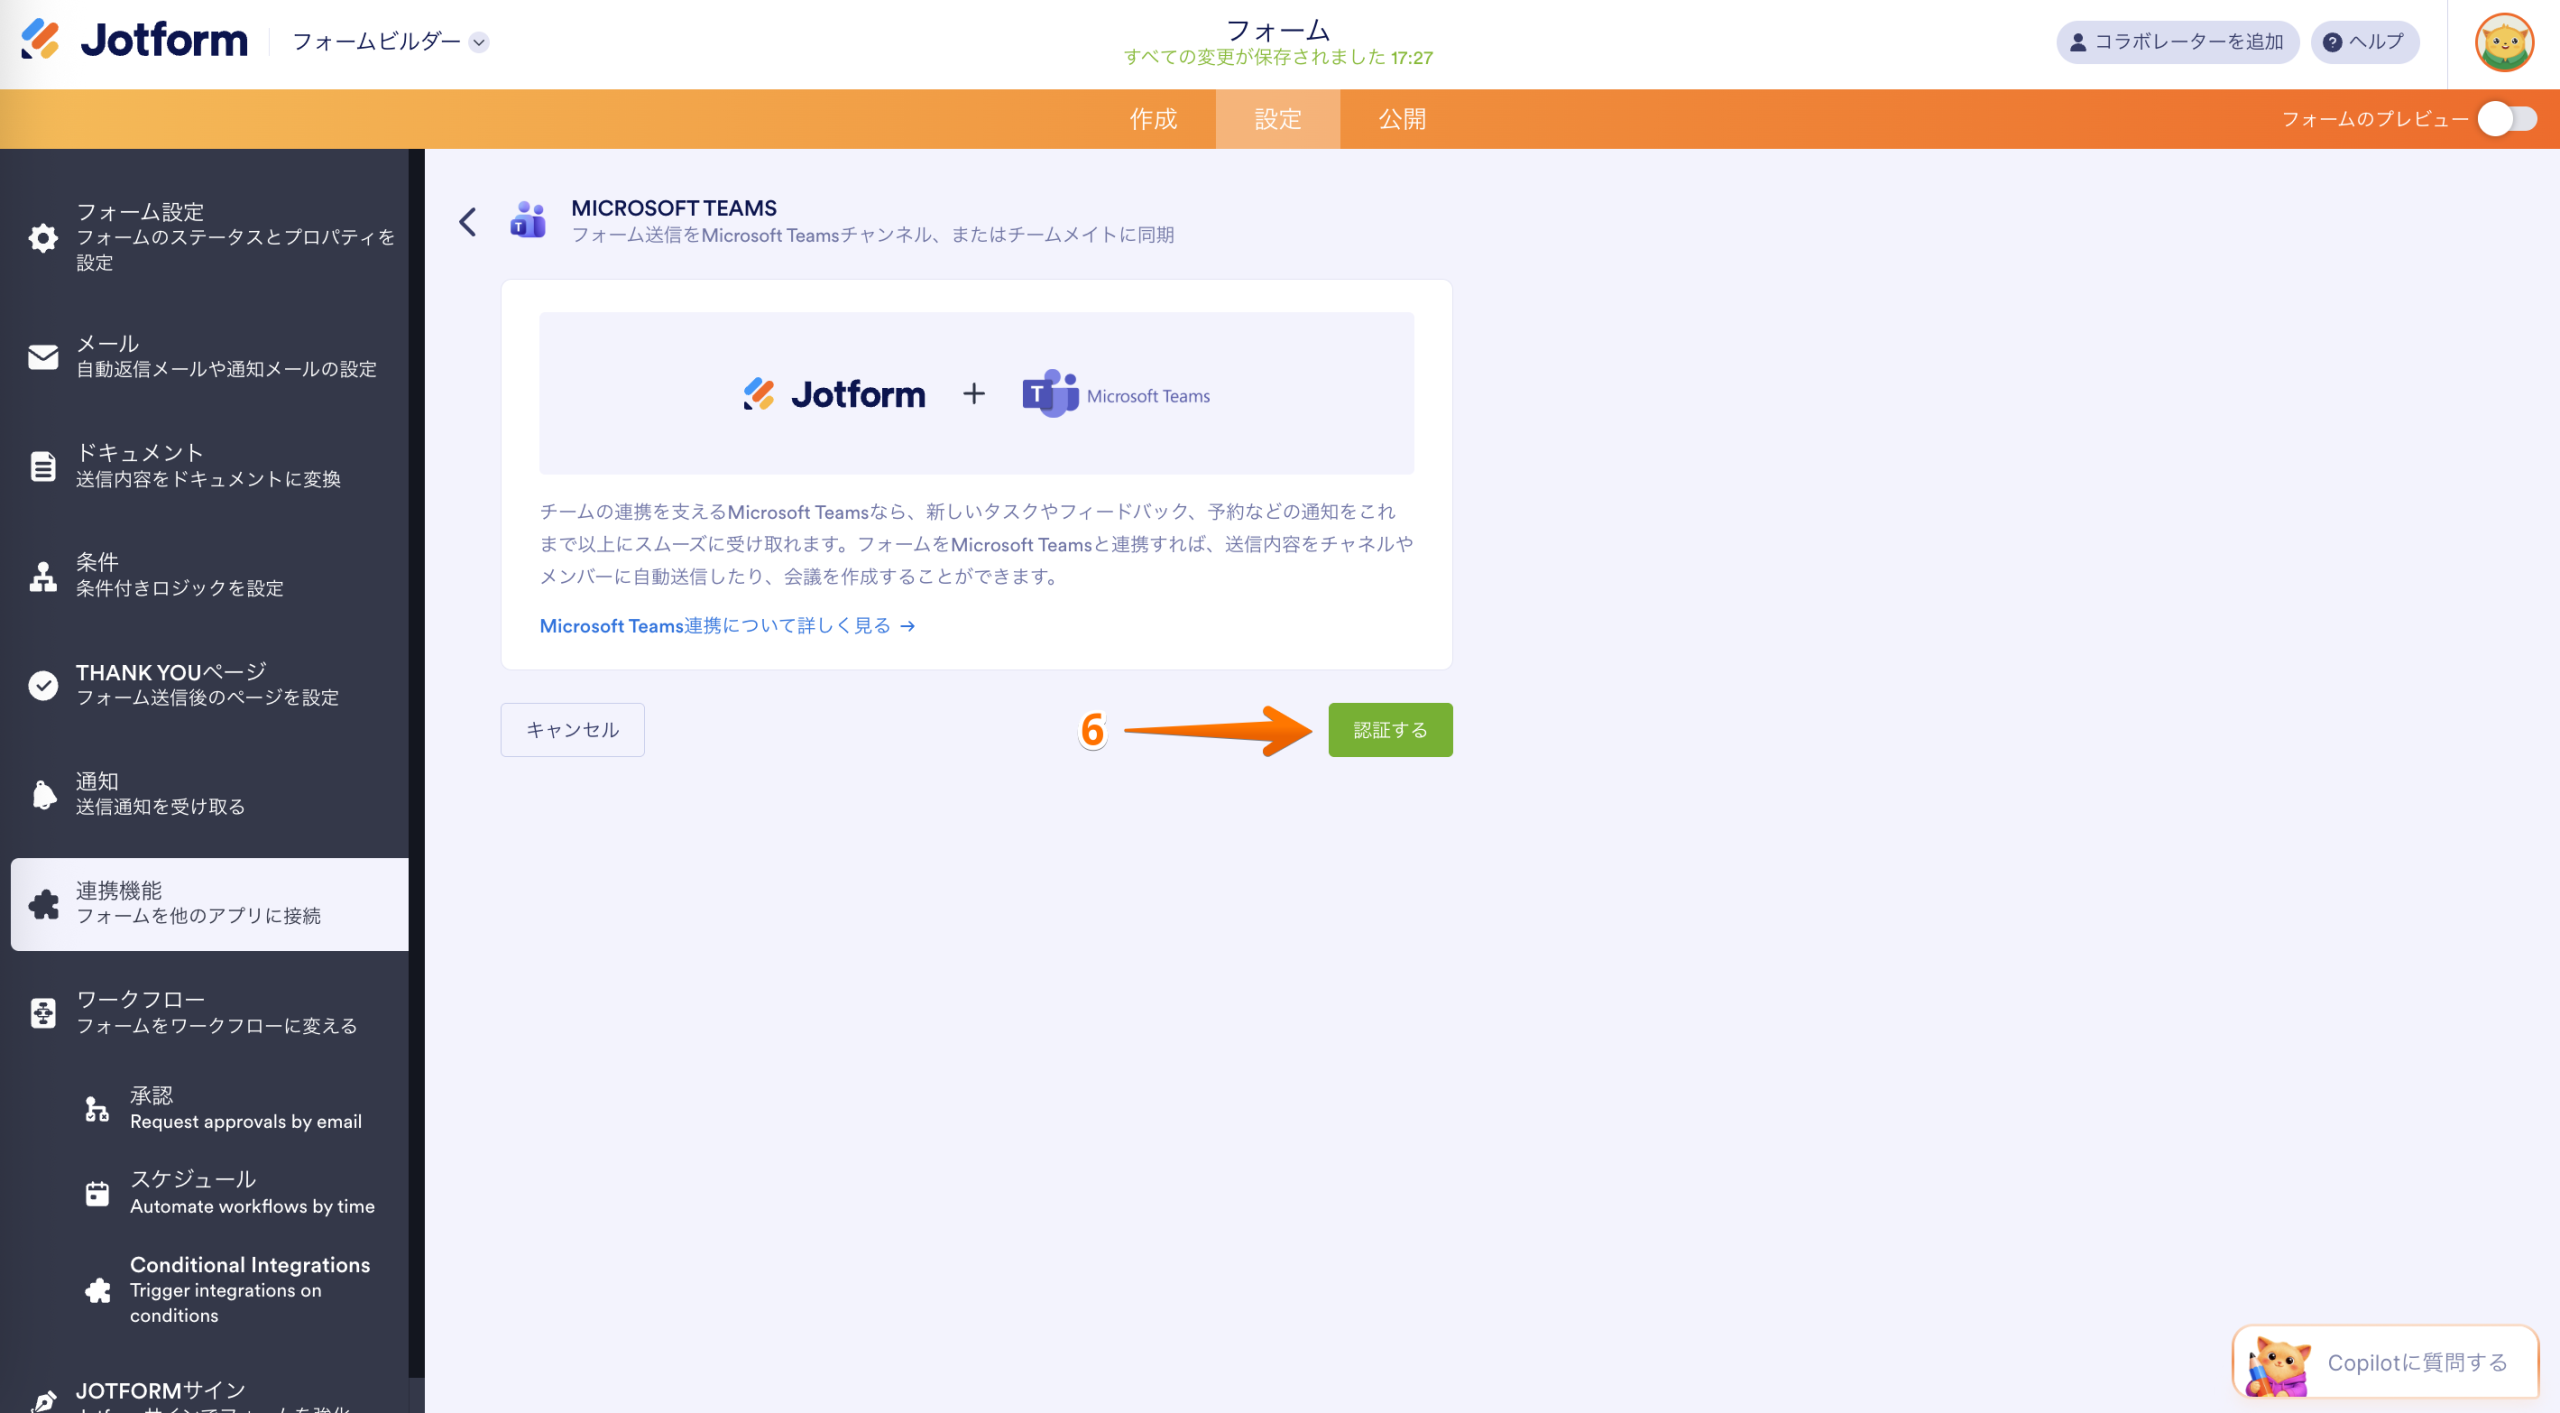The image size is (2560, 1413).
Task: Click the gear icon for フォーム設定
Action: point(43,237)
